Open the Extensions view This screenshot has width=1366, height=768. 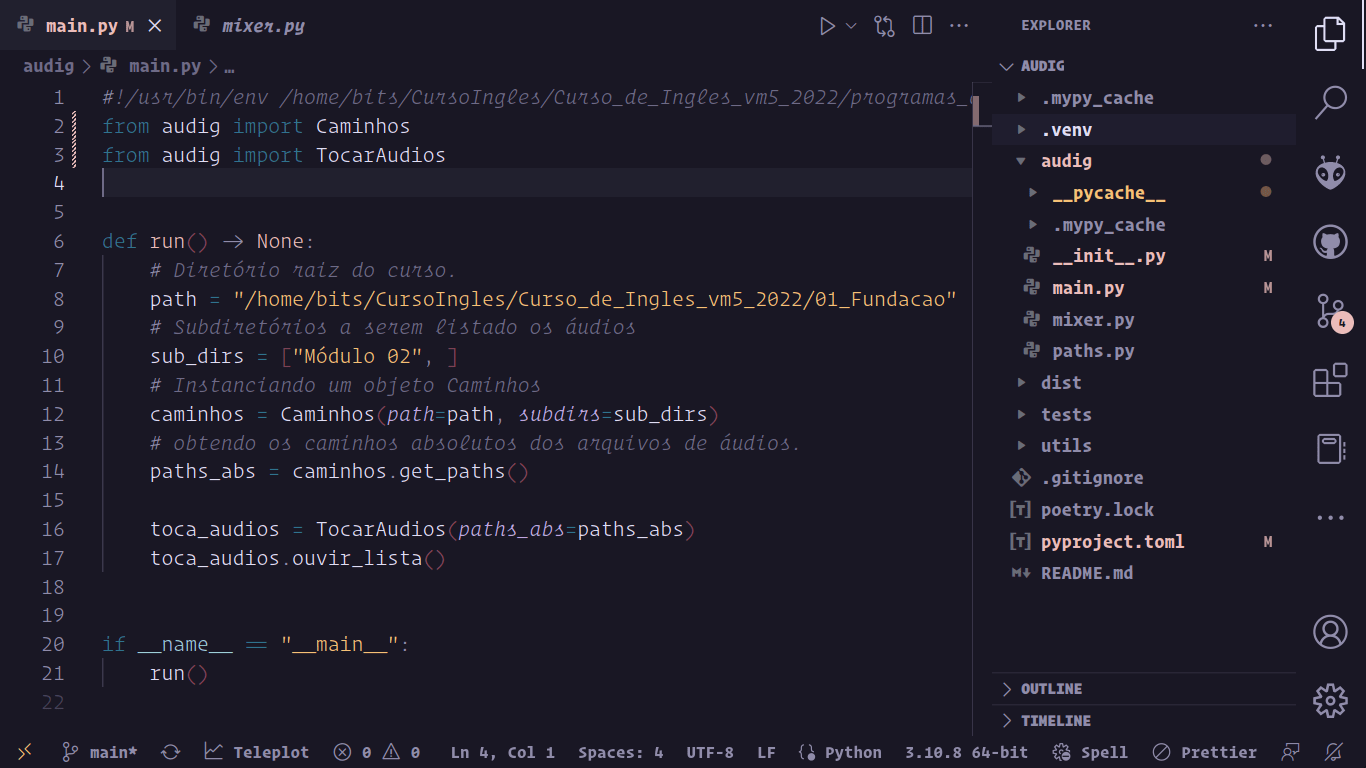(1330, 381)
